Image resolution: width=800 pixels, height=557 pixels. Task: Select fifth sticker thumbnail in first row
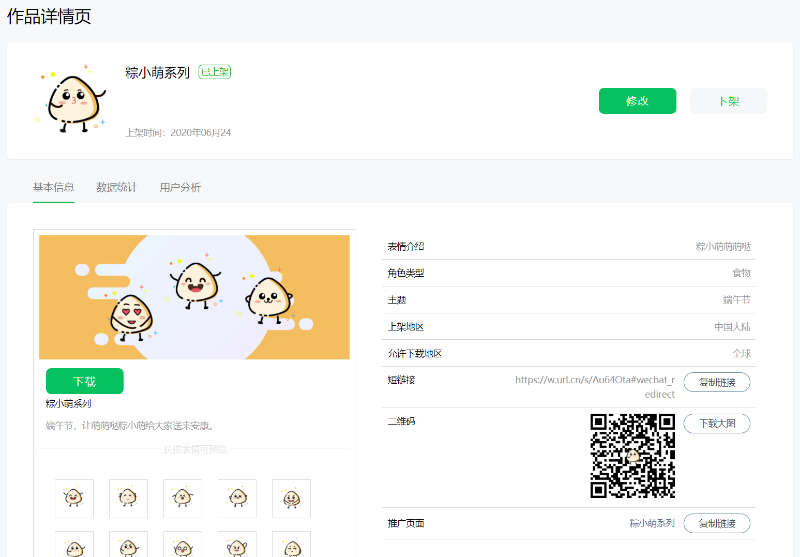click(x=291, y=498)
